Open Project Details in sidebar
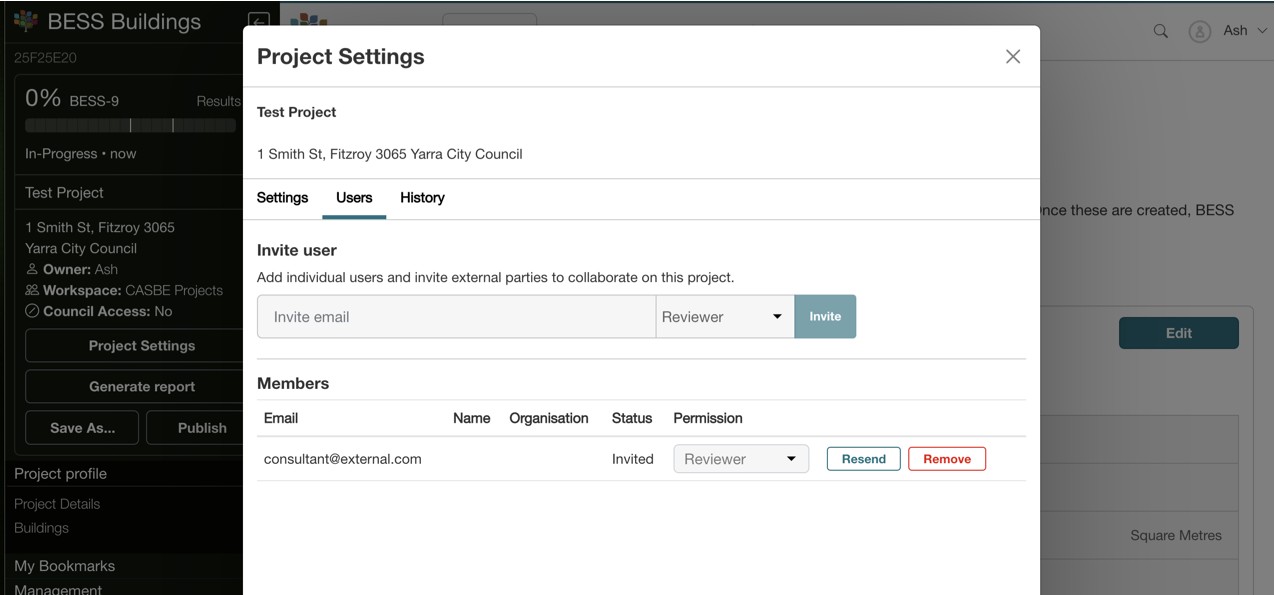This screenshot has width=1275, height=595. (57, 504)
